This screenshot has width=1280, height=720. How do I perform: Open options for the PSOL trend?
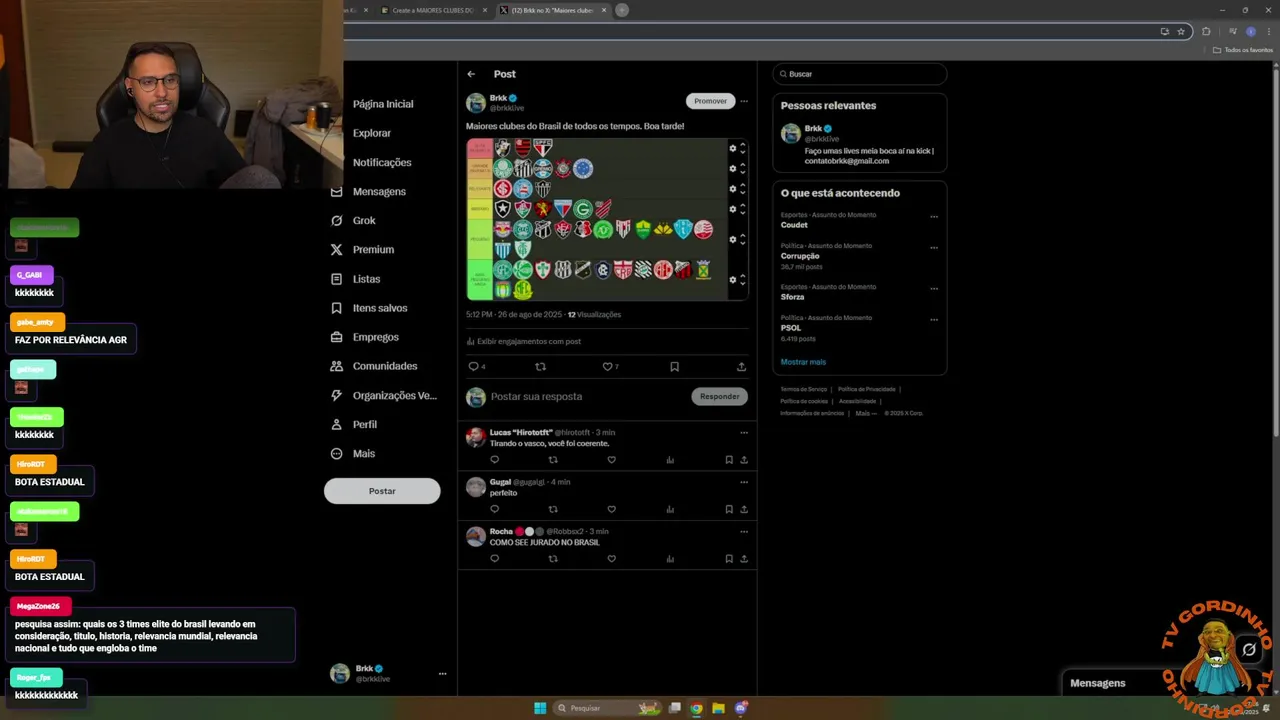[x=934, y=320]
